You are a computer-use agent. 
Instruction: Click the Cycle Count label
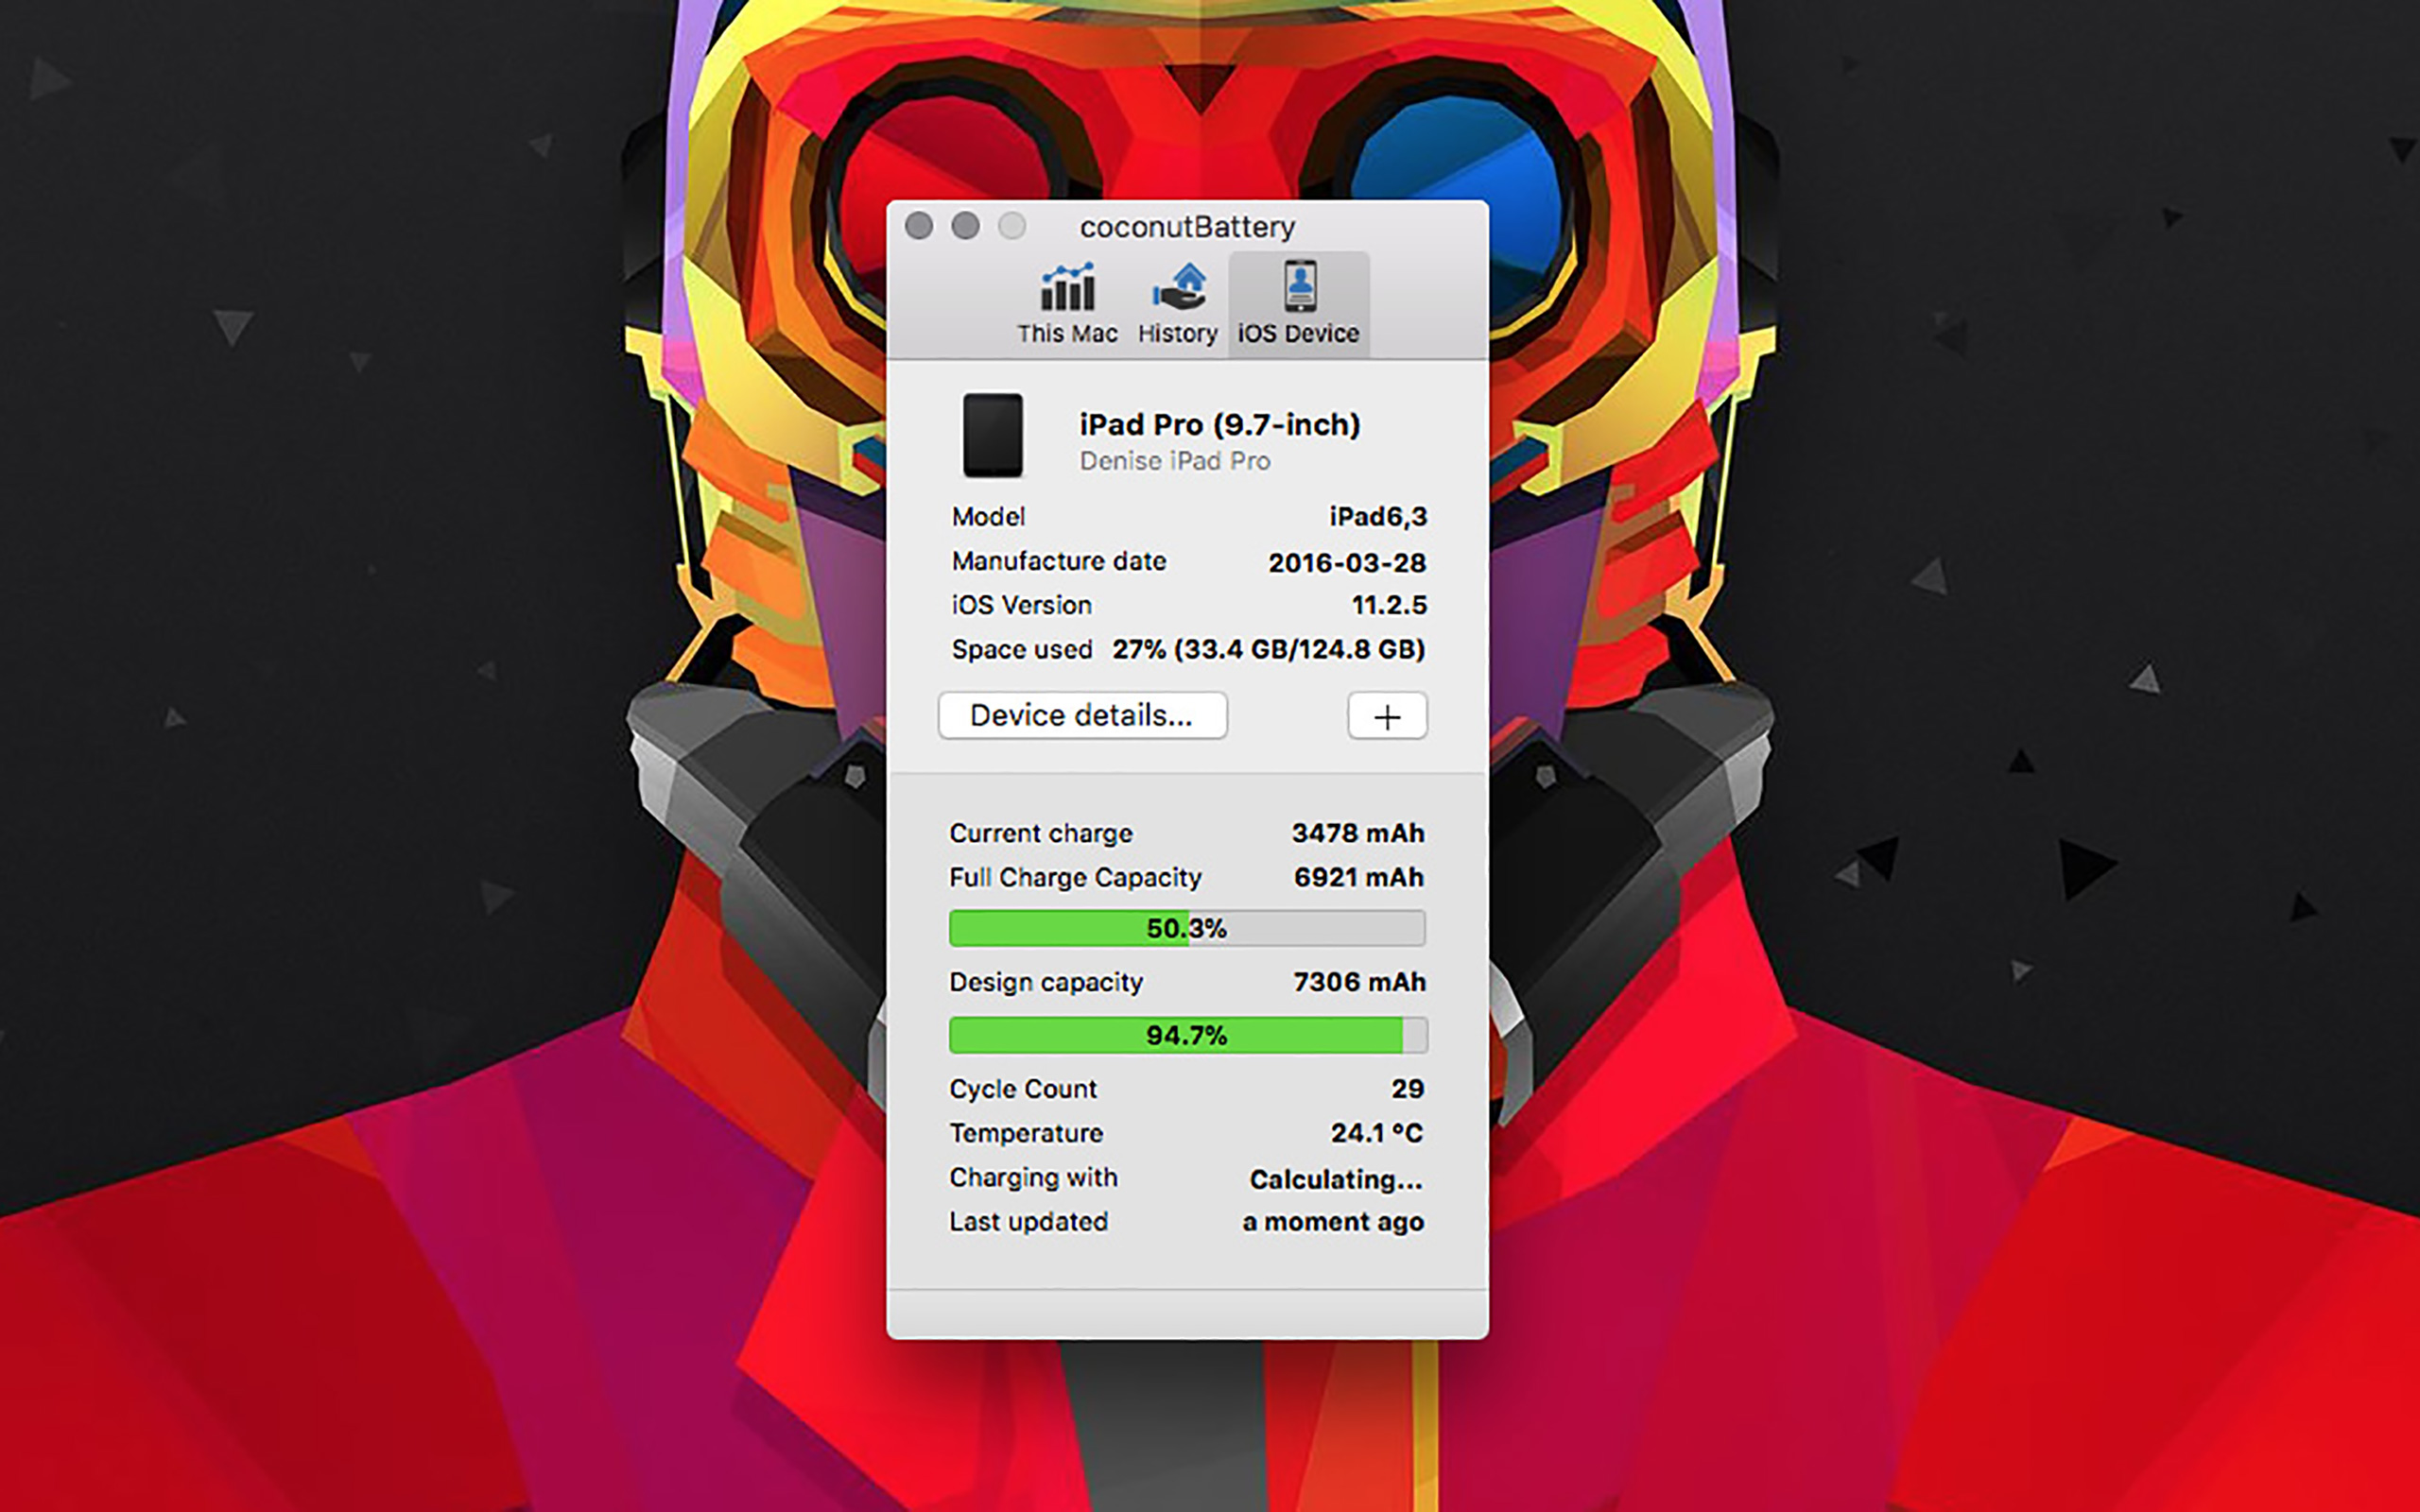pos(1023,1089)
